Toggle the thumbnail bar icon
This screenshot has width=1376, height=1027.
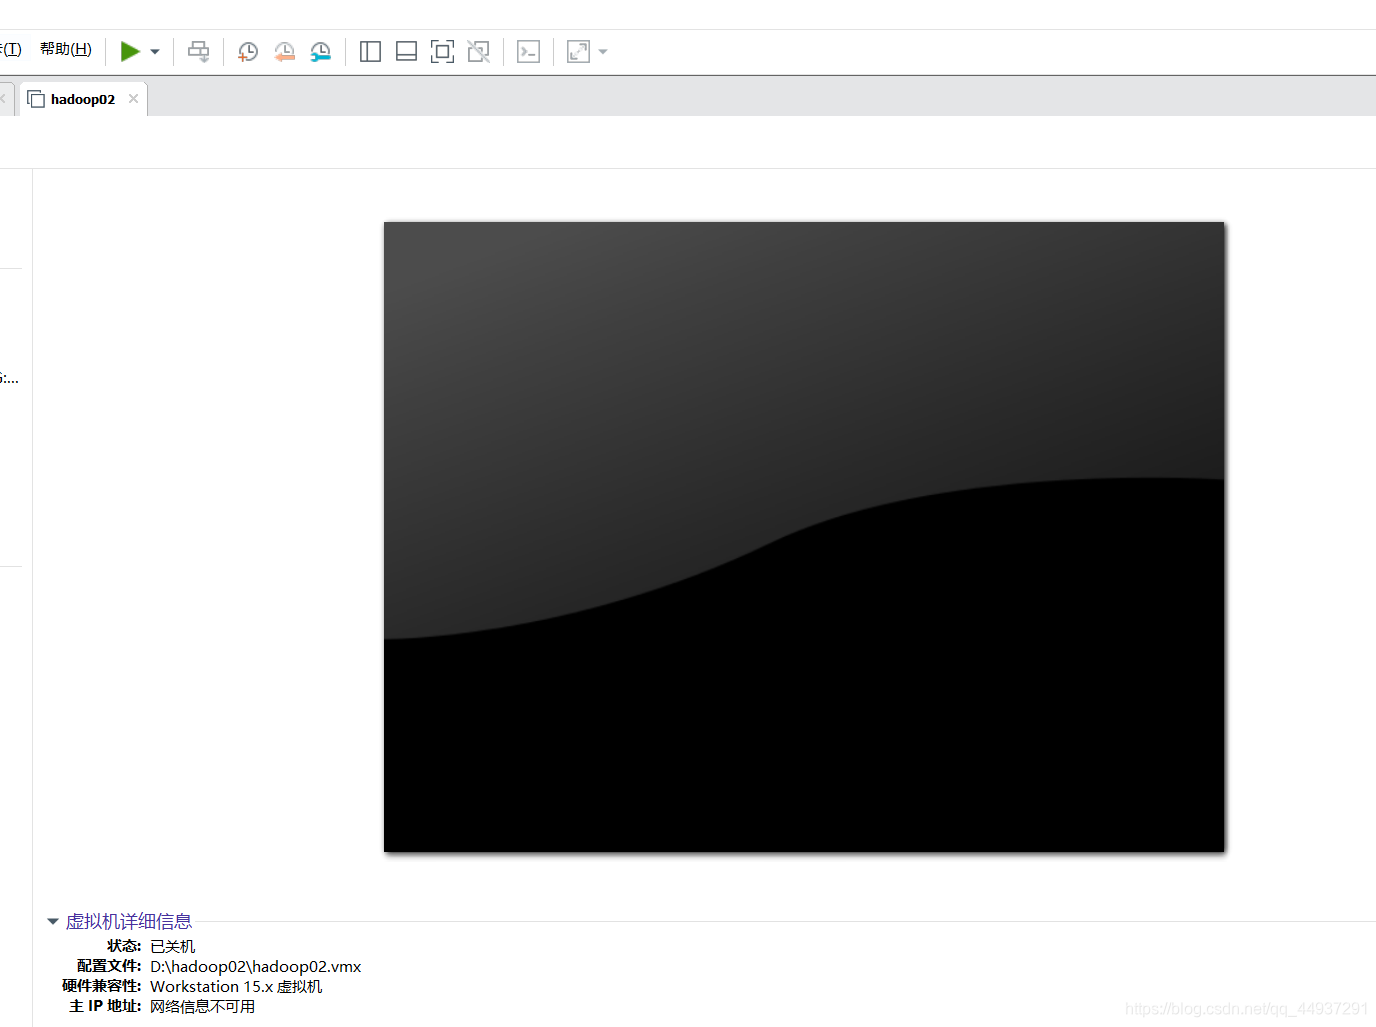(406, 51)
